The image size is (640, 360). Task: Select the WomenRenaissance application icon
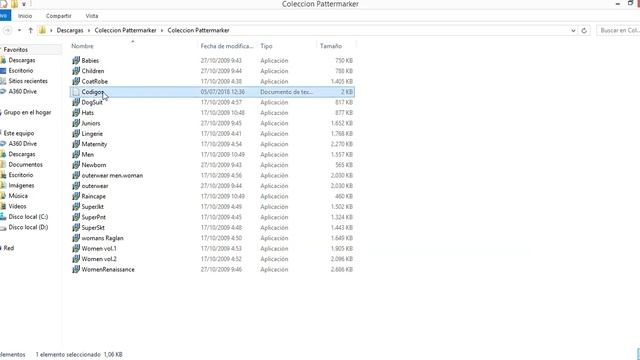[76, 269]
